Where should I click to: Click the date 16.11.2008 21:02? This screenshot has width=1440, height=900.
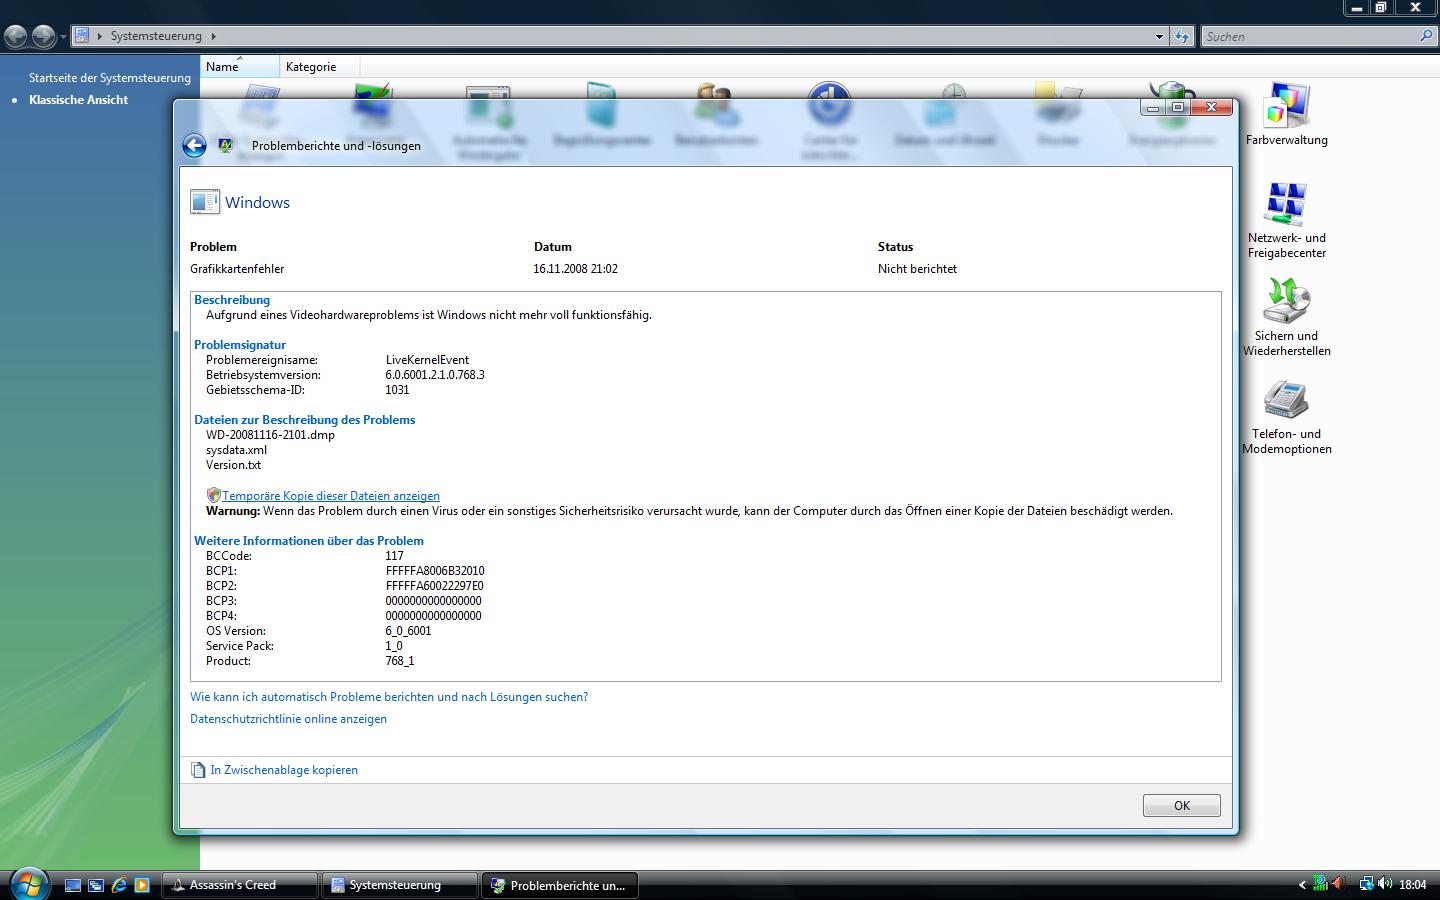tap(576, 269)
